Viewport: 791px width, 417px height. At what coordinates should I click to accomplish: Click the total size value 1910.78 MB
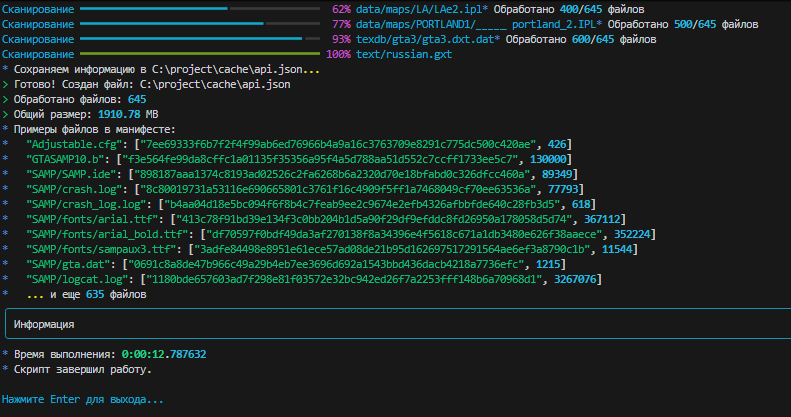click(128, 114)
